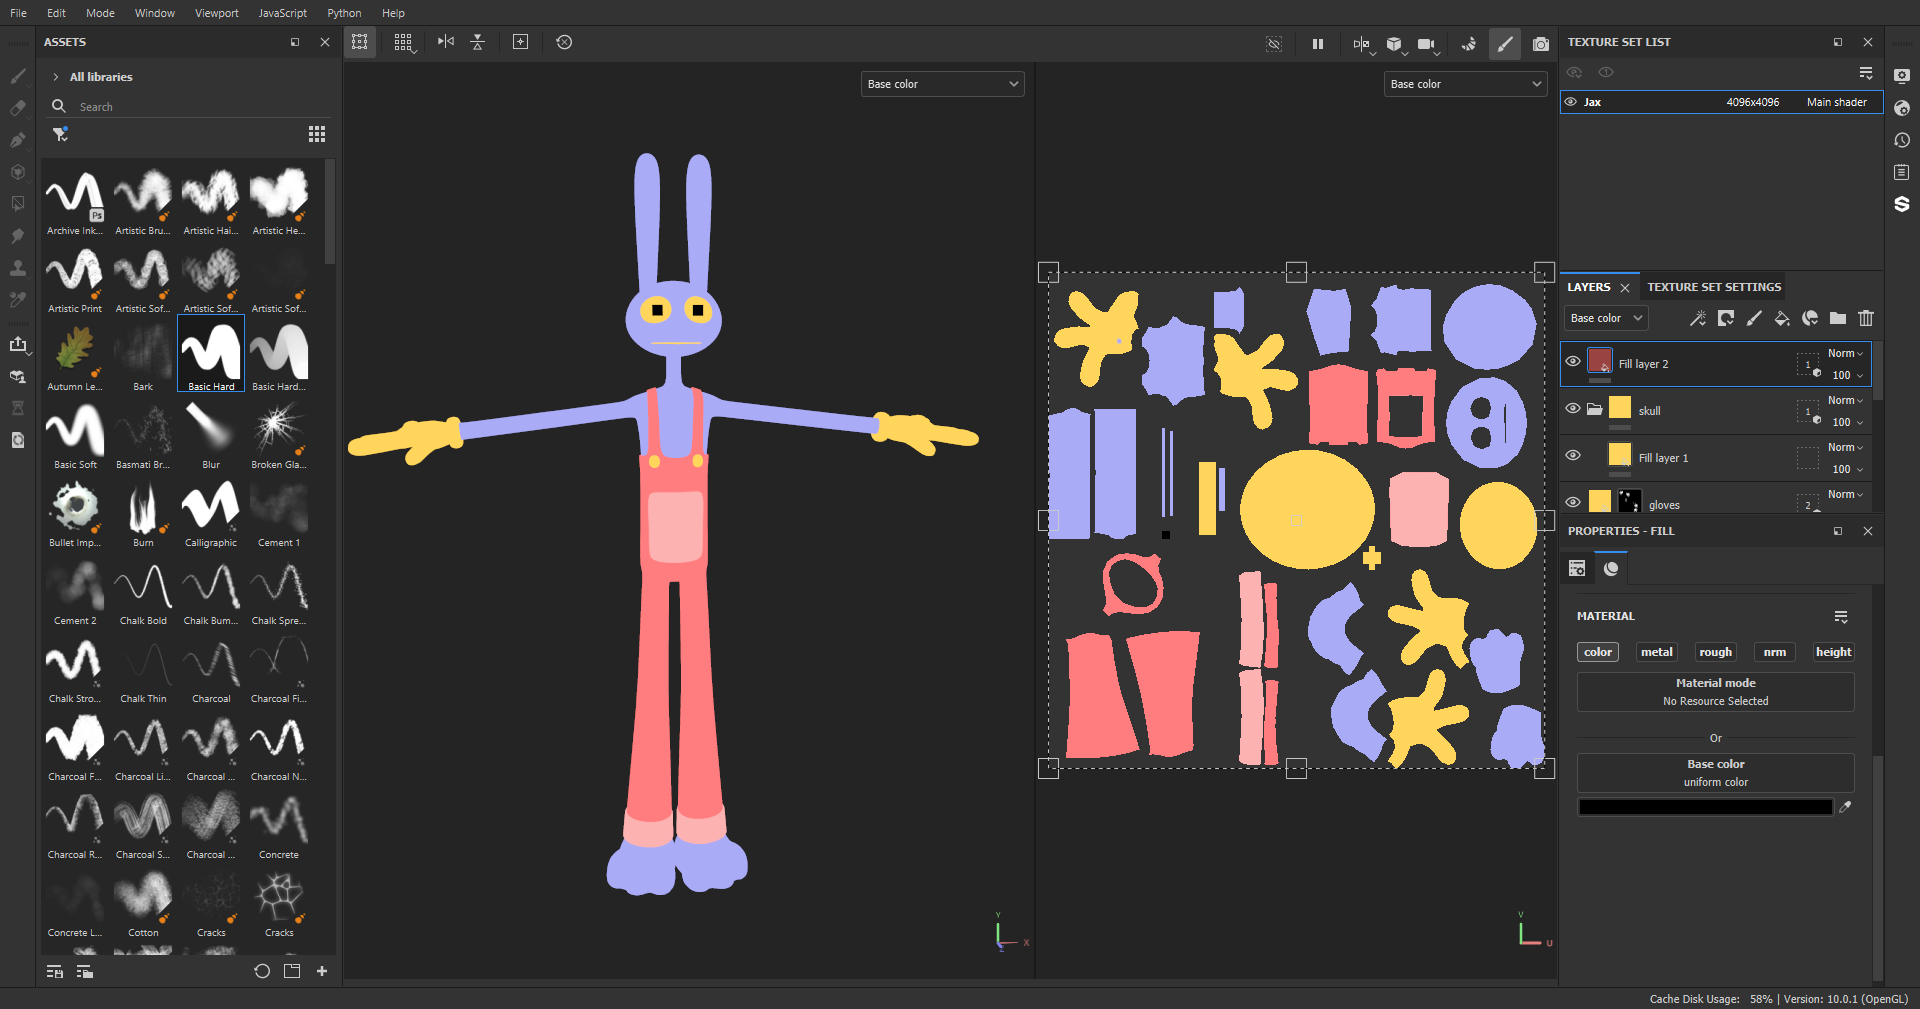This screenshot has width=1920, height=1009.
Task: Hide the gloves layer
Action: [x=1573, y=502]
